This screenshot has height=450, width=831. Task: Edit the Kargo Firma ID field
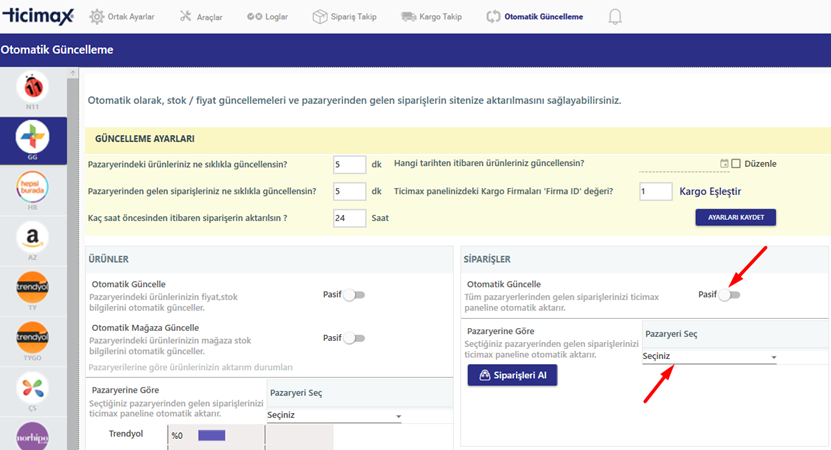click(x=656, y=191)
